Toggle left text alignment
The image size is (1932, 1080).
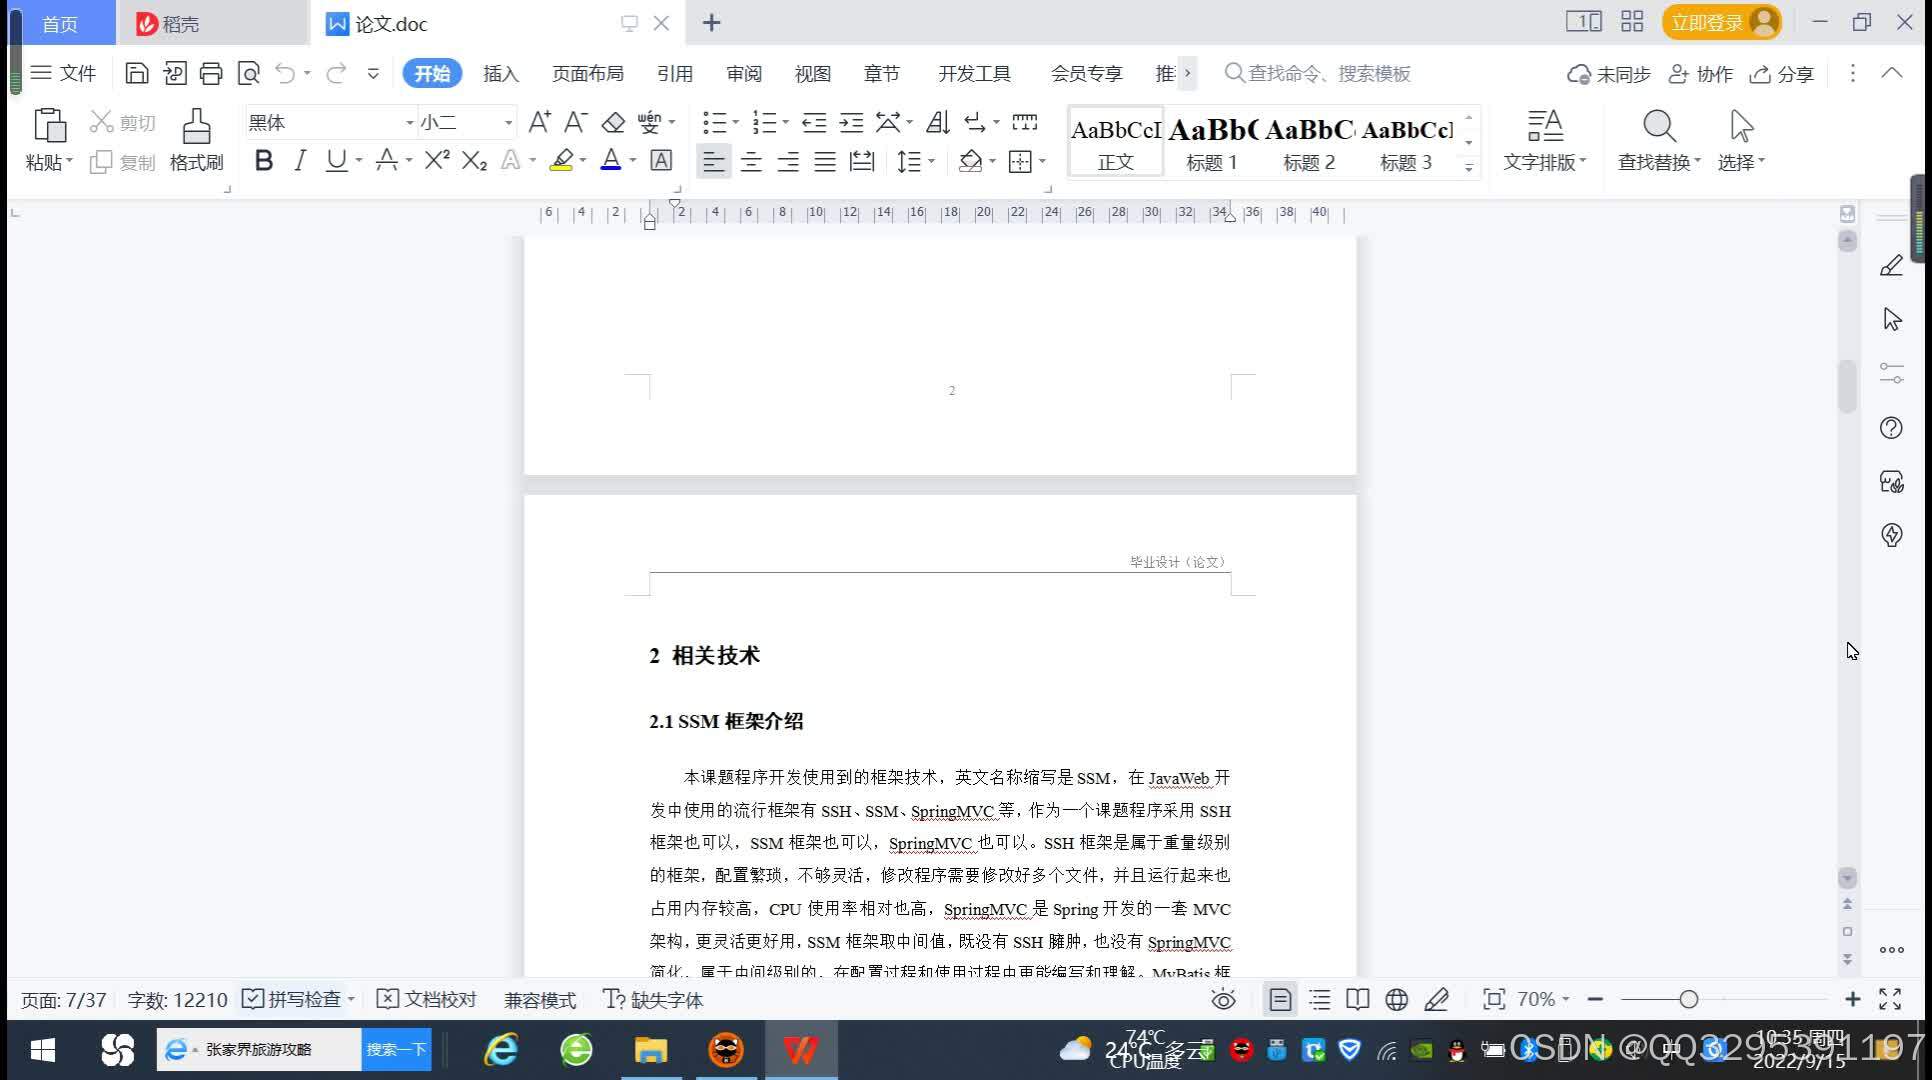(713, 161)
